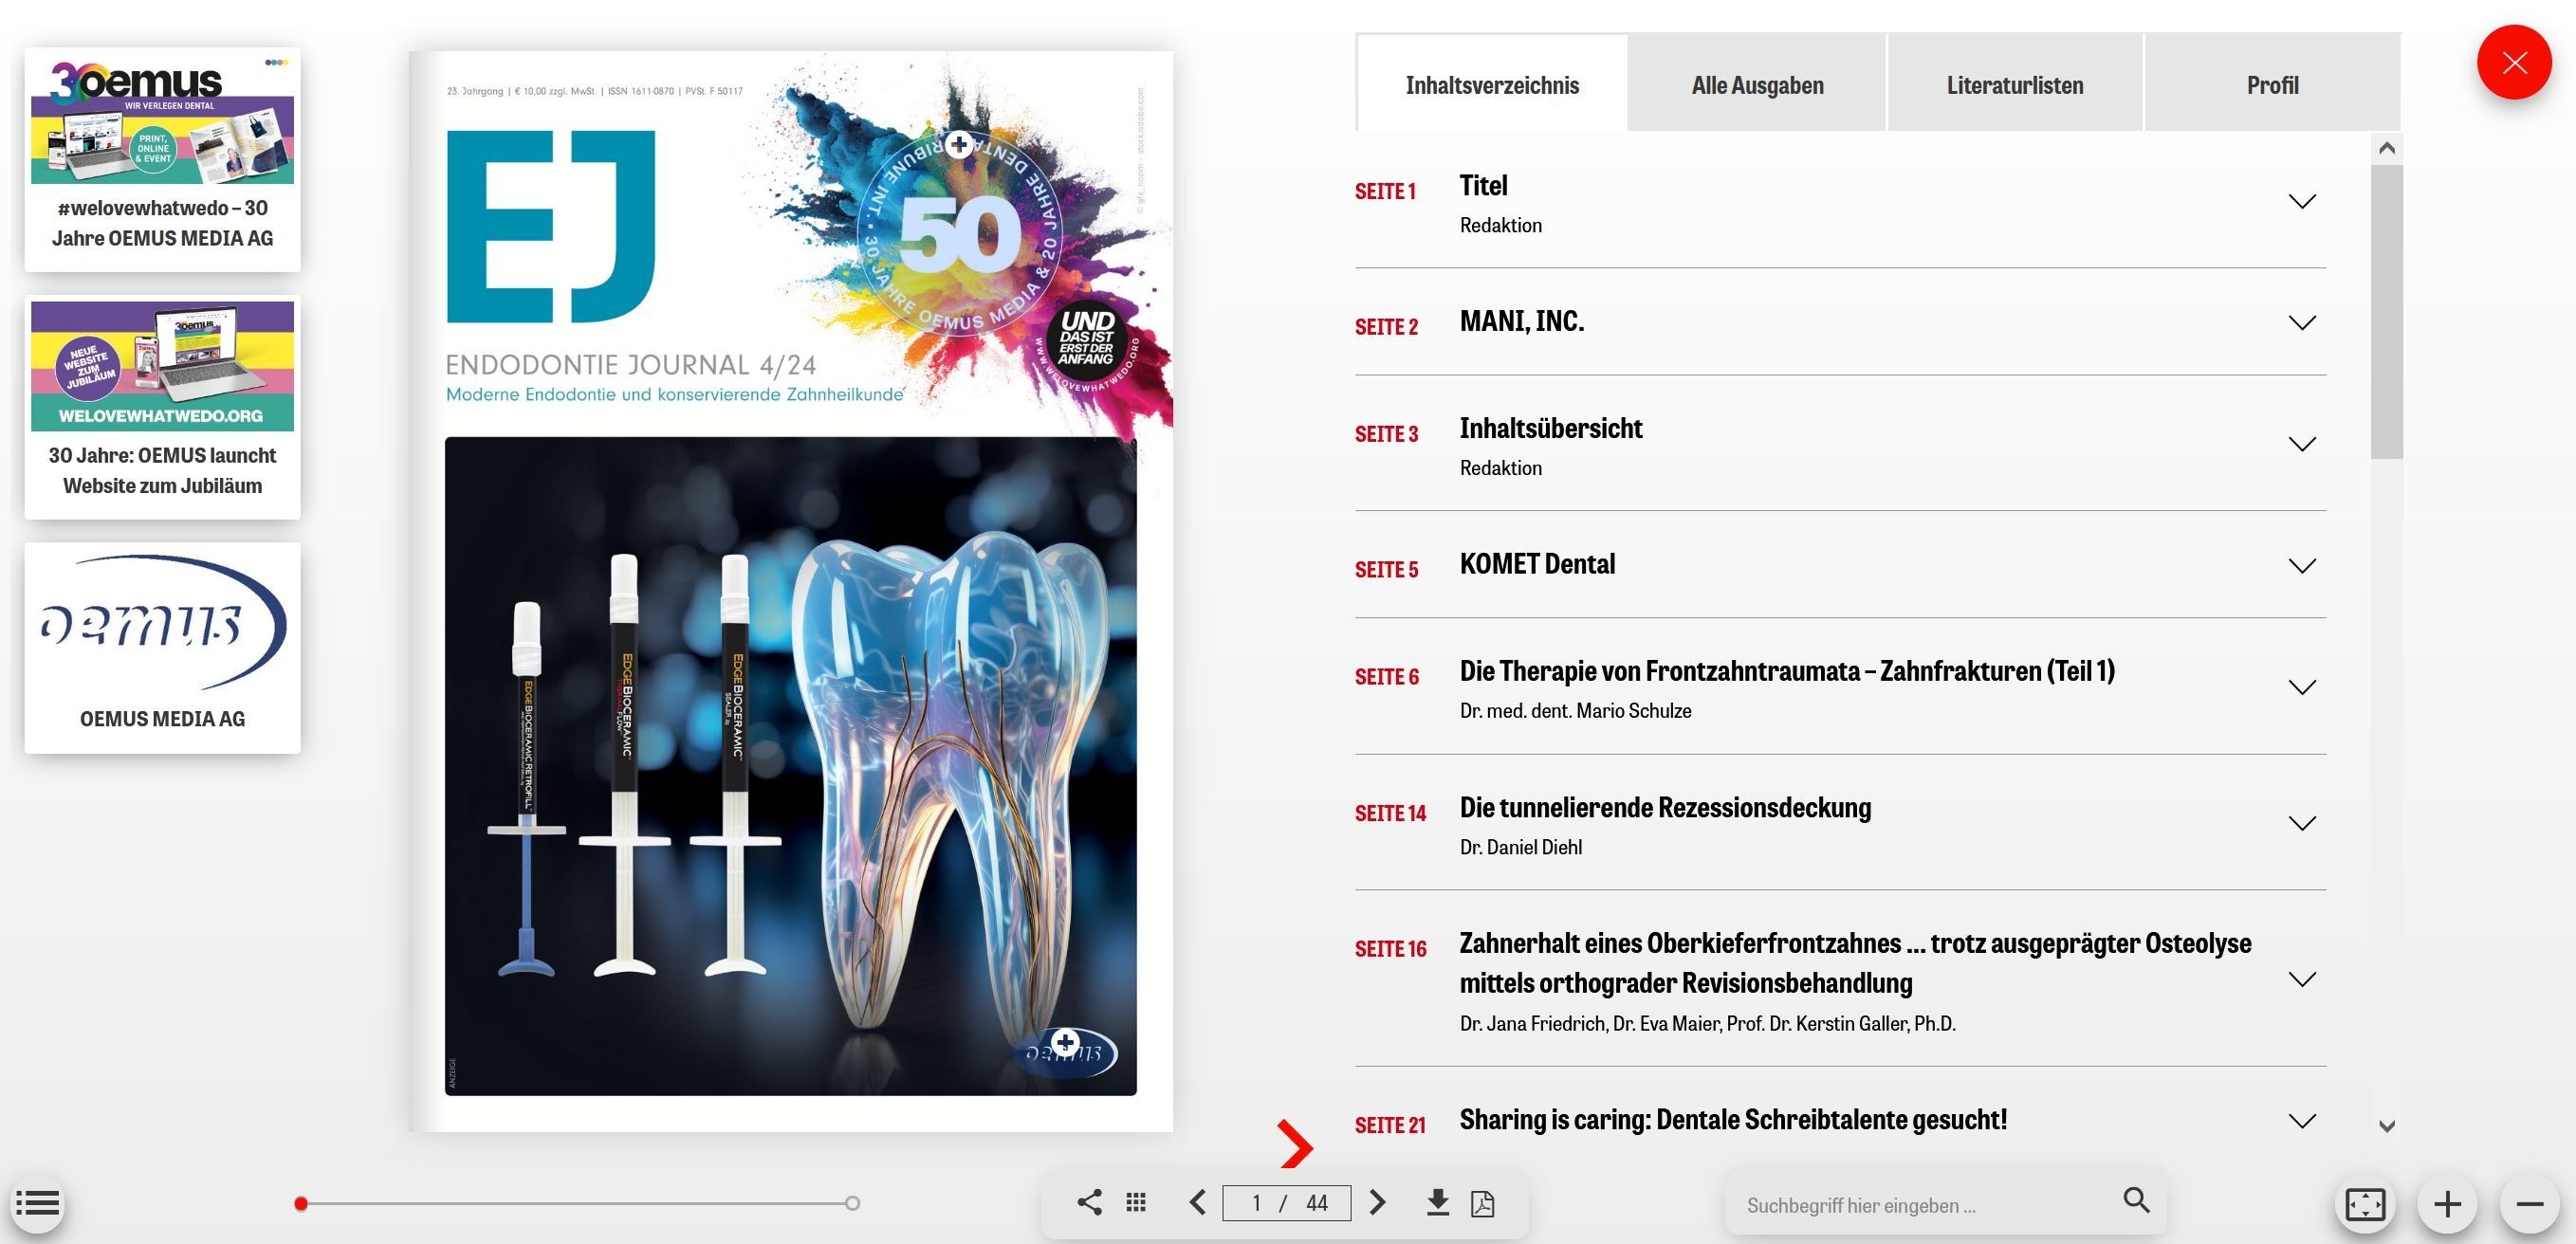Expand the MANI, INC. entry chevron

click(x=2302, y=323)
